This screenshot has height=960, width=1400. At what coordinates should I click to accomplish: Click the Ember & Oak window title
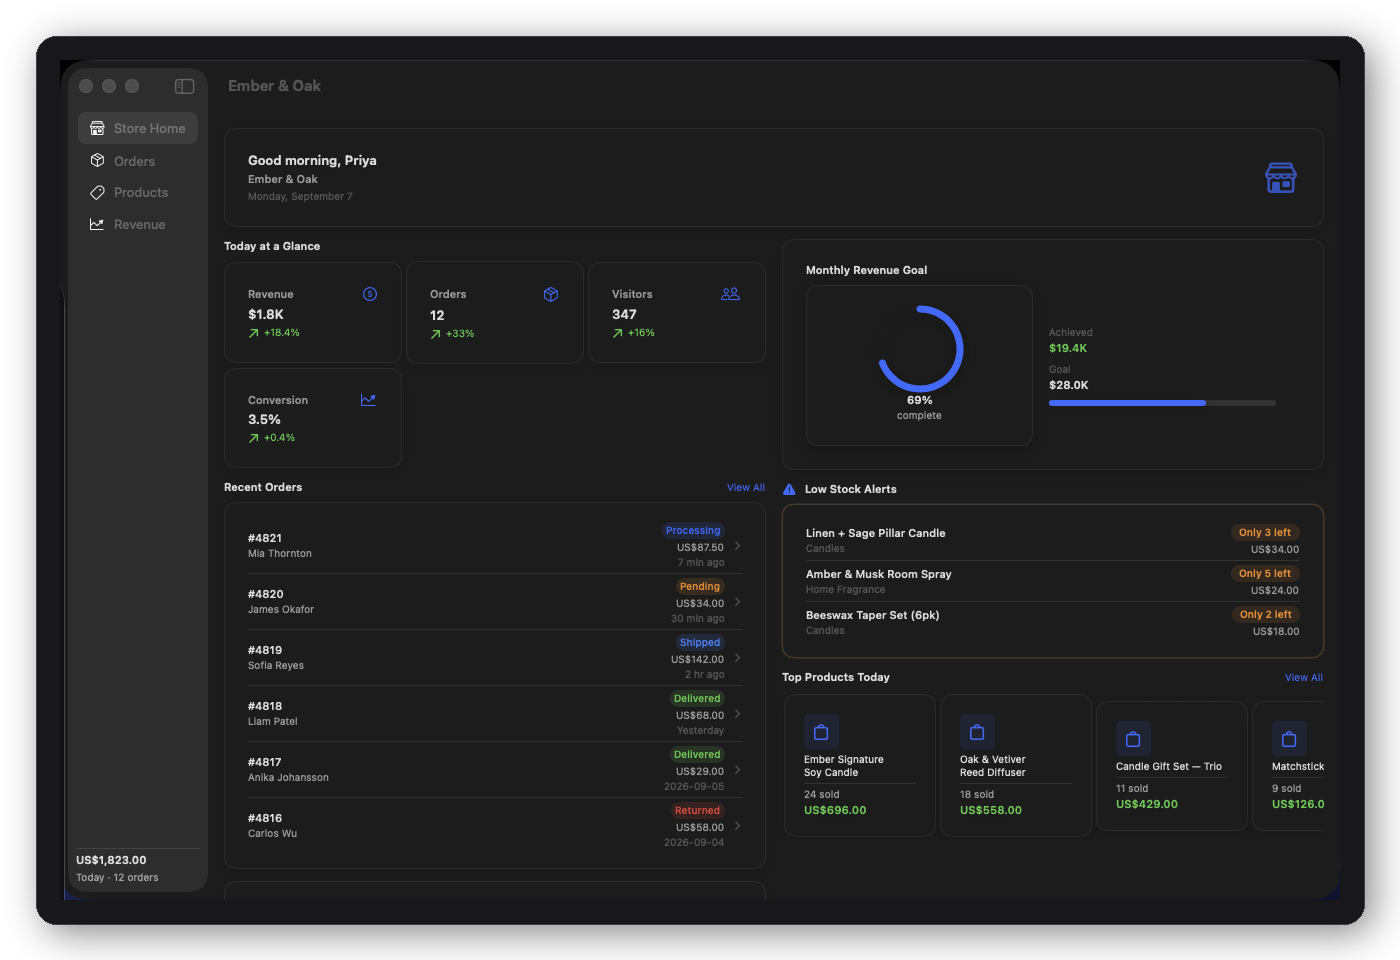click(274, 86)
